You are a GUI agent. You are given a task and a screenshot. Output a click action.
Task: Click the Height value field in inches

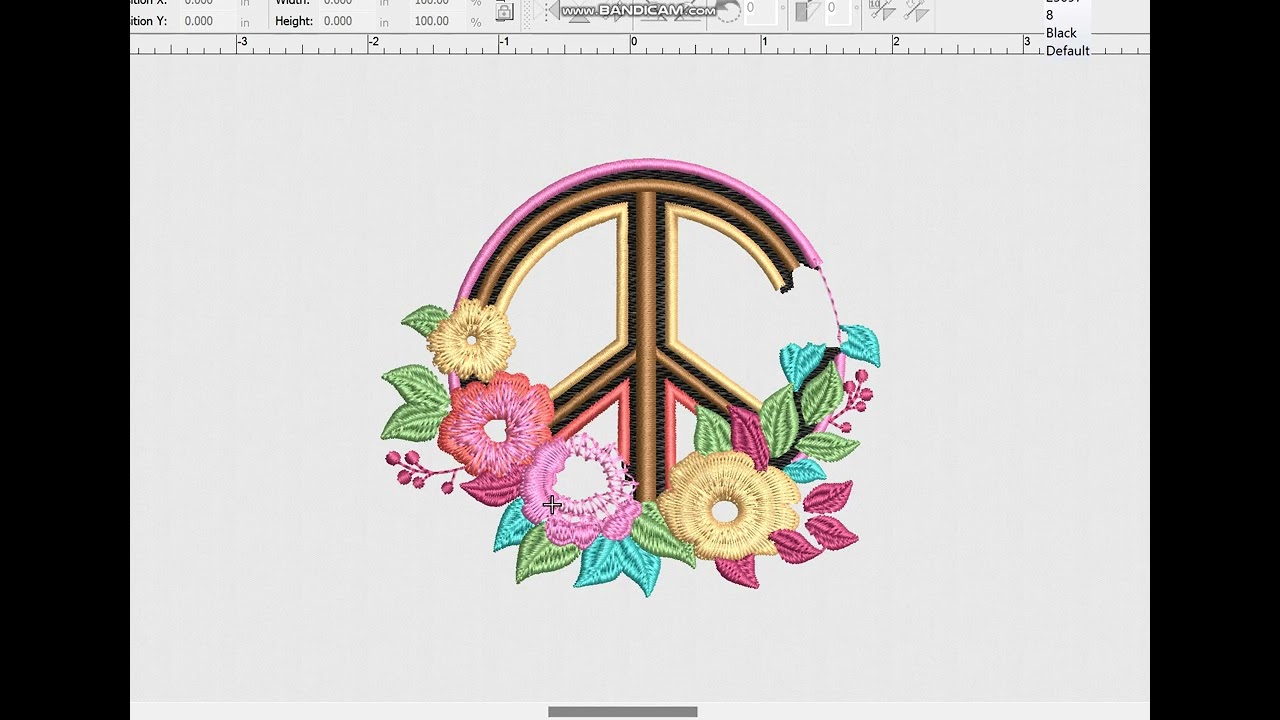(346, 21)
